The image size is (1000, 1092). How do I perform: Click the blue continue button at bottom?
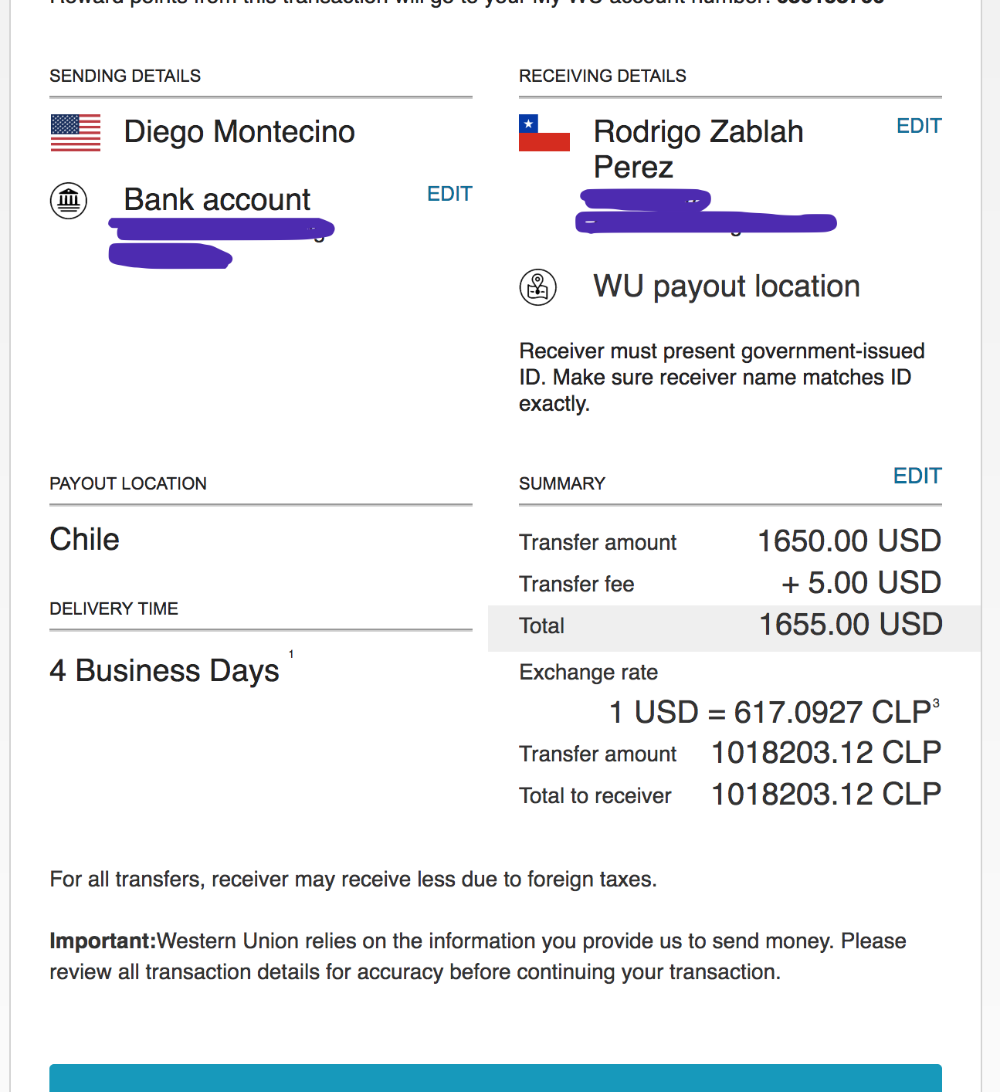point(495,1077)
